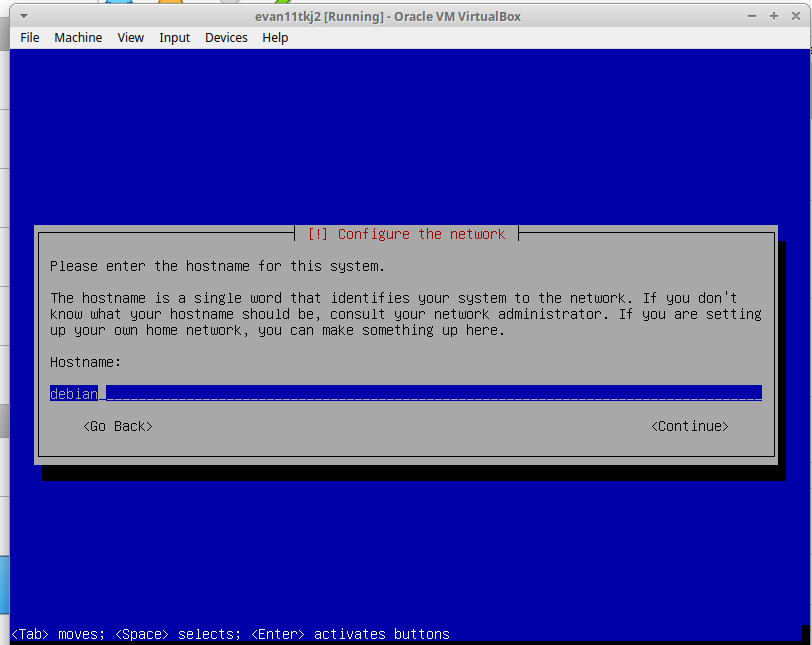Close the VirtualBox window
The image size is (812, 645).
coord(796,16)
